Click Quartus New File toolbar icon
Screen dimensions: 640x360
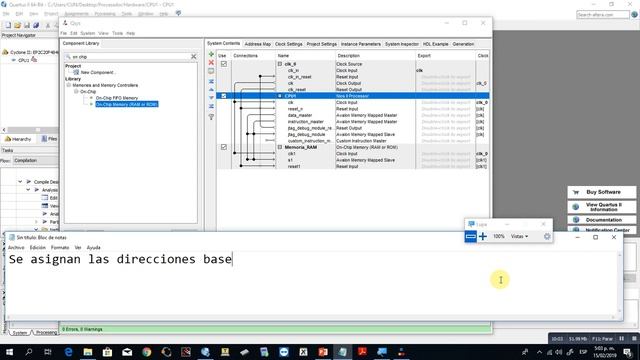tap(8, 25)
